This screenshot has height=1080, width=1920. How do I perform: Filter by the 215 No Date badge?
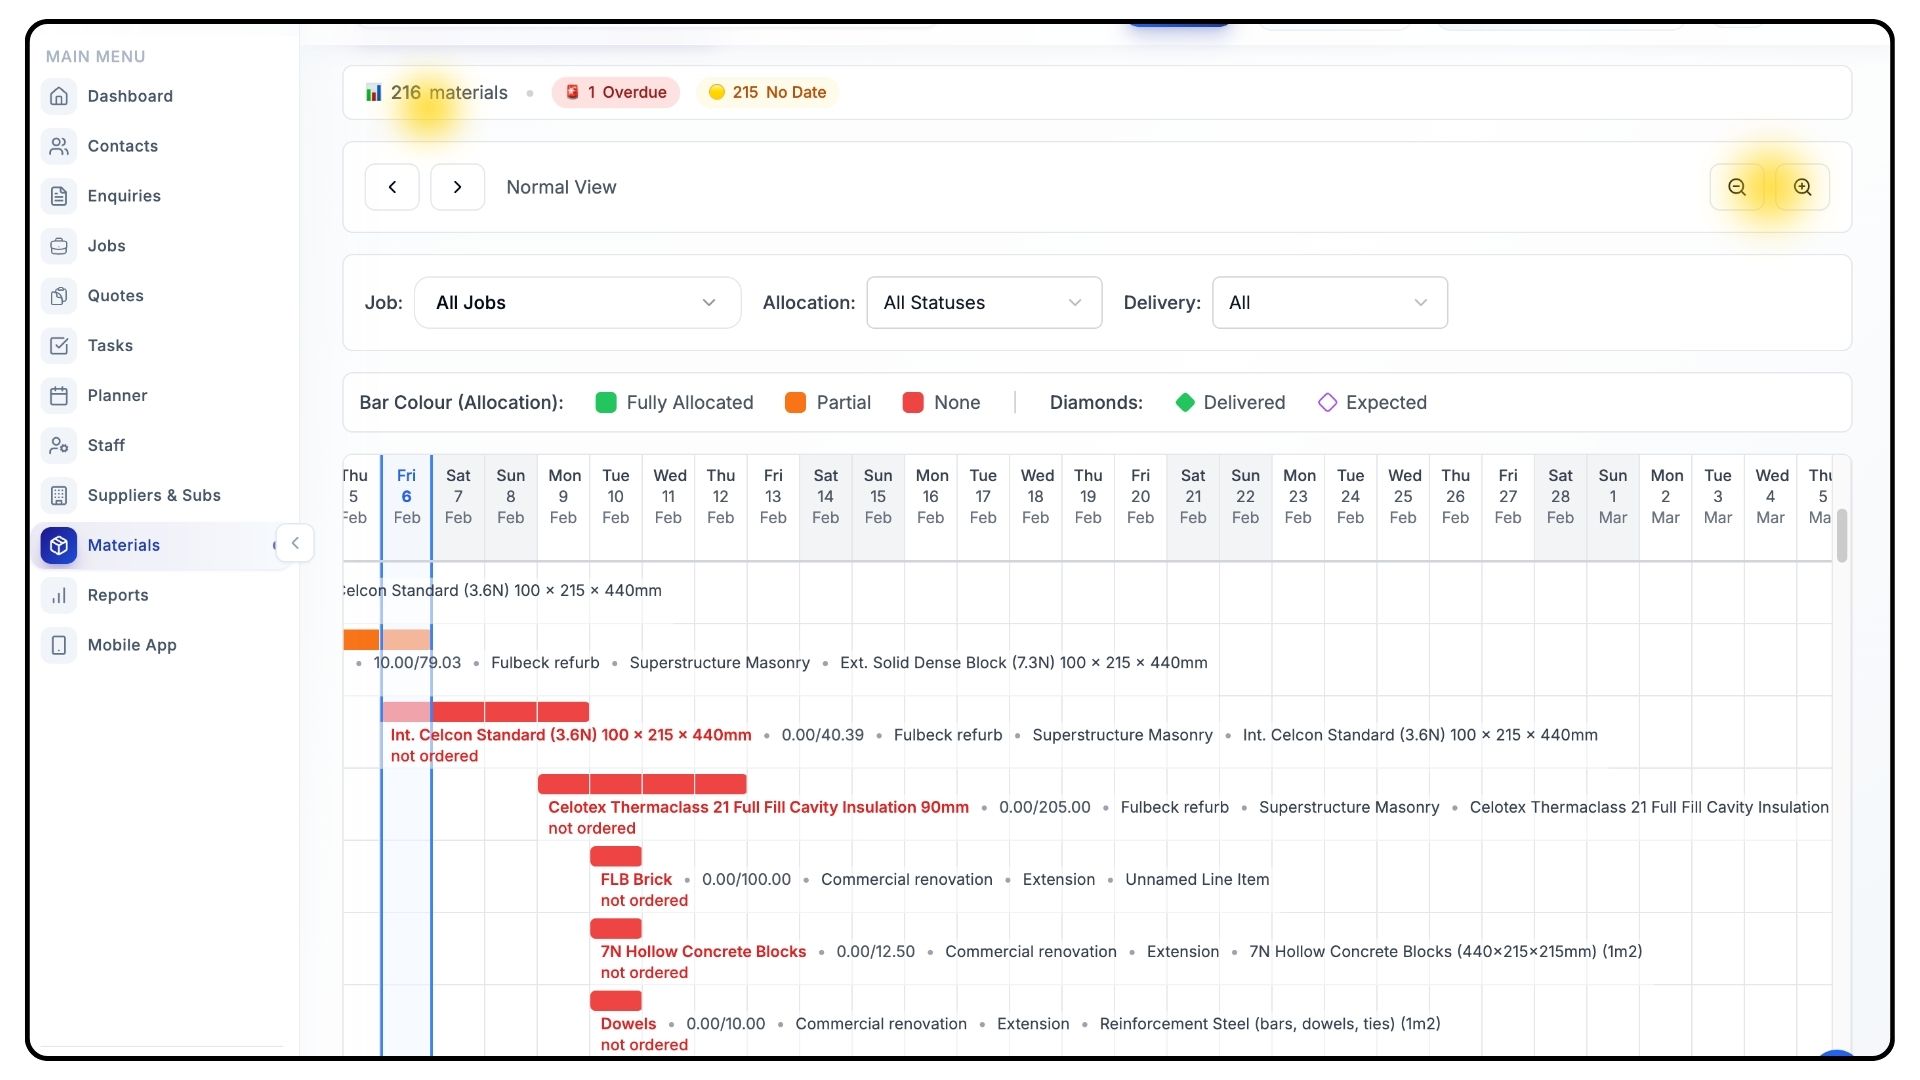tap(767, 92)
